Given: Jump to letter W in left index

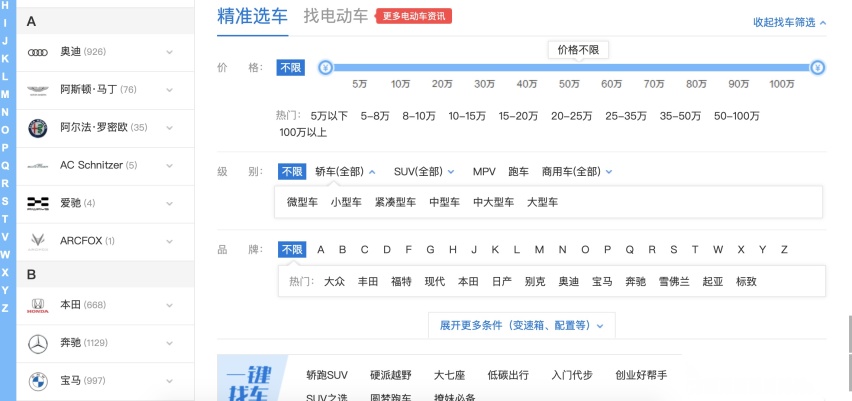Looking at the screenshot, I should 5,255.
